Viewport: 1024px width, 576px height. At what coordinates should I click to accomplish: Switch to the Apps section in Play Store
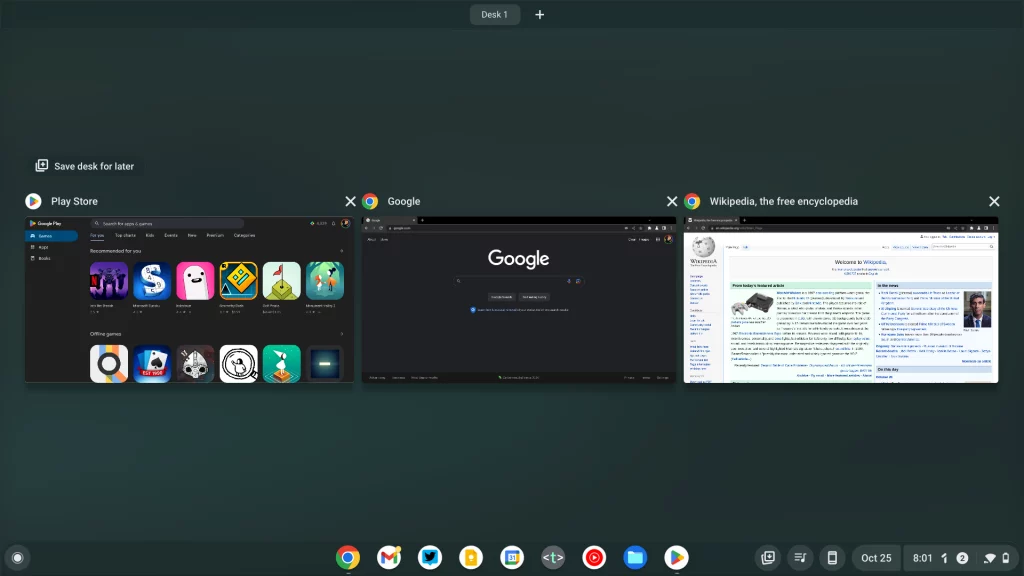(x=44, y=246)
